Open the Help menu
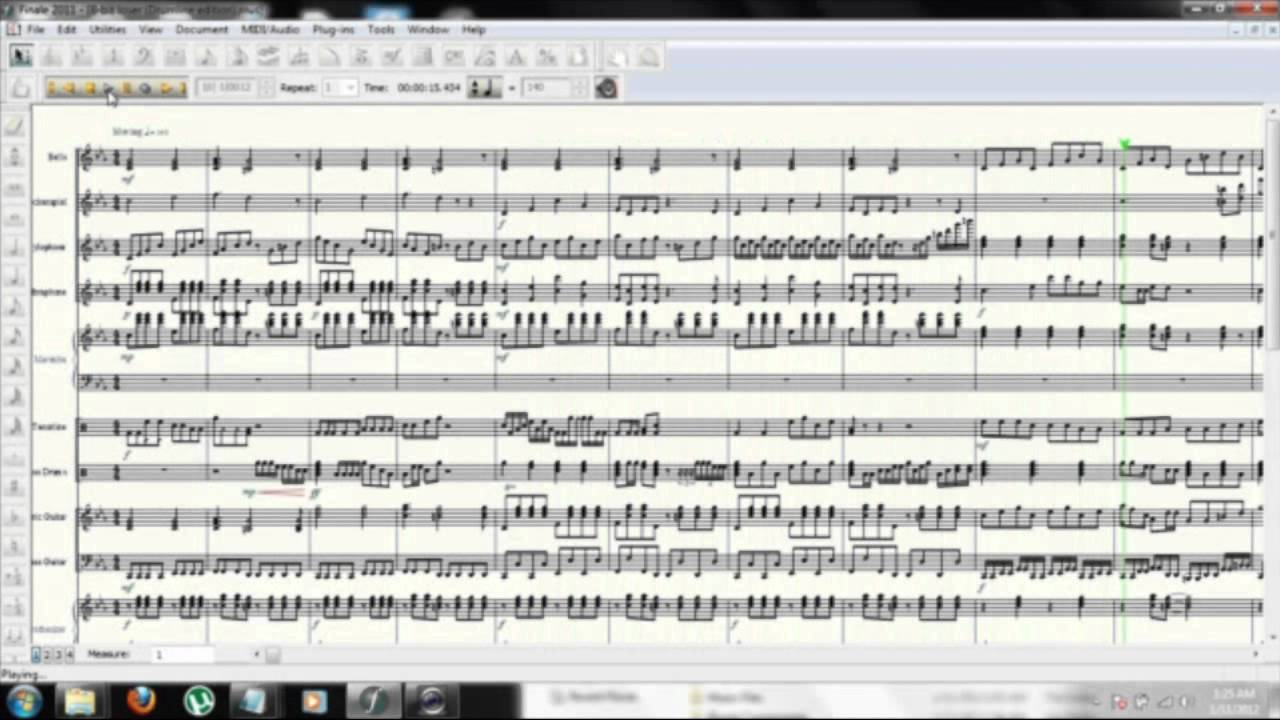Screen dimensions: 1280x720 pyautogui.click(x=474, y=30)
